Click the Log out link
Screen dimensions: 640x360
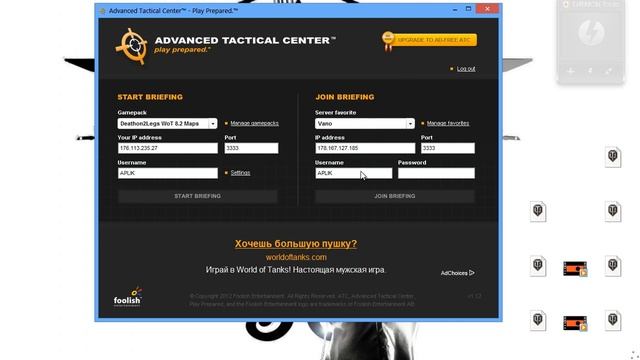(x=466, y=69)
